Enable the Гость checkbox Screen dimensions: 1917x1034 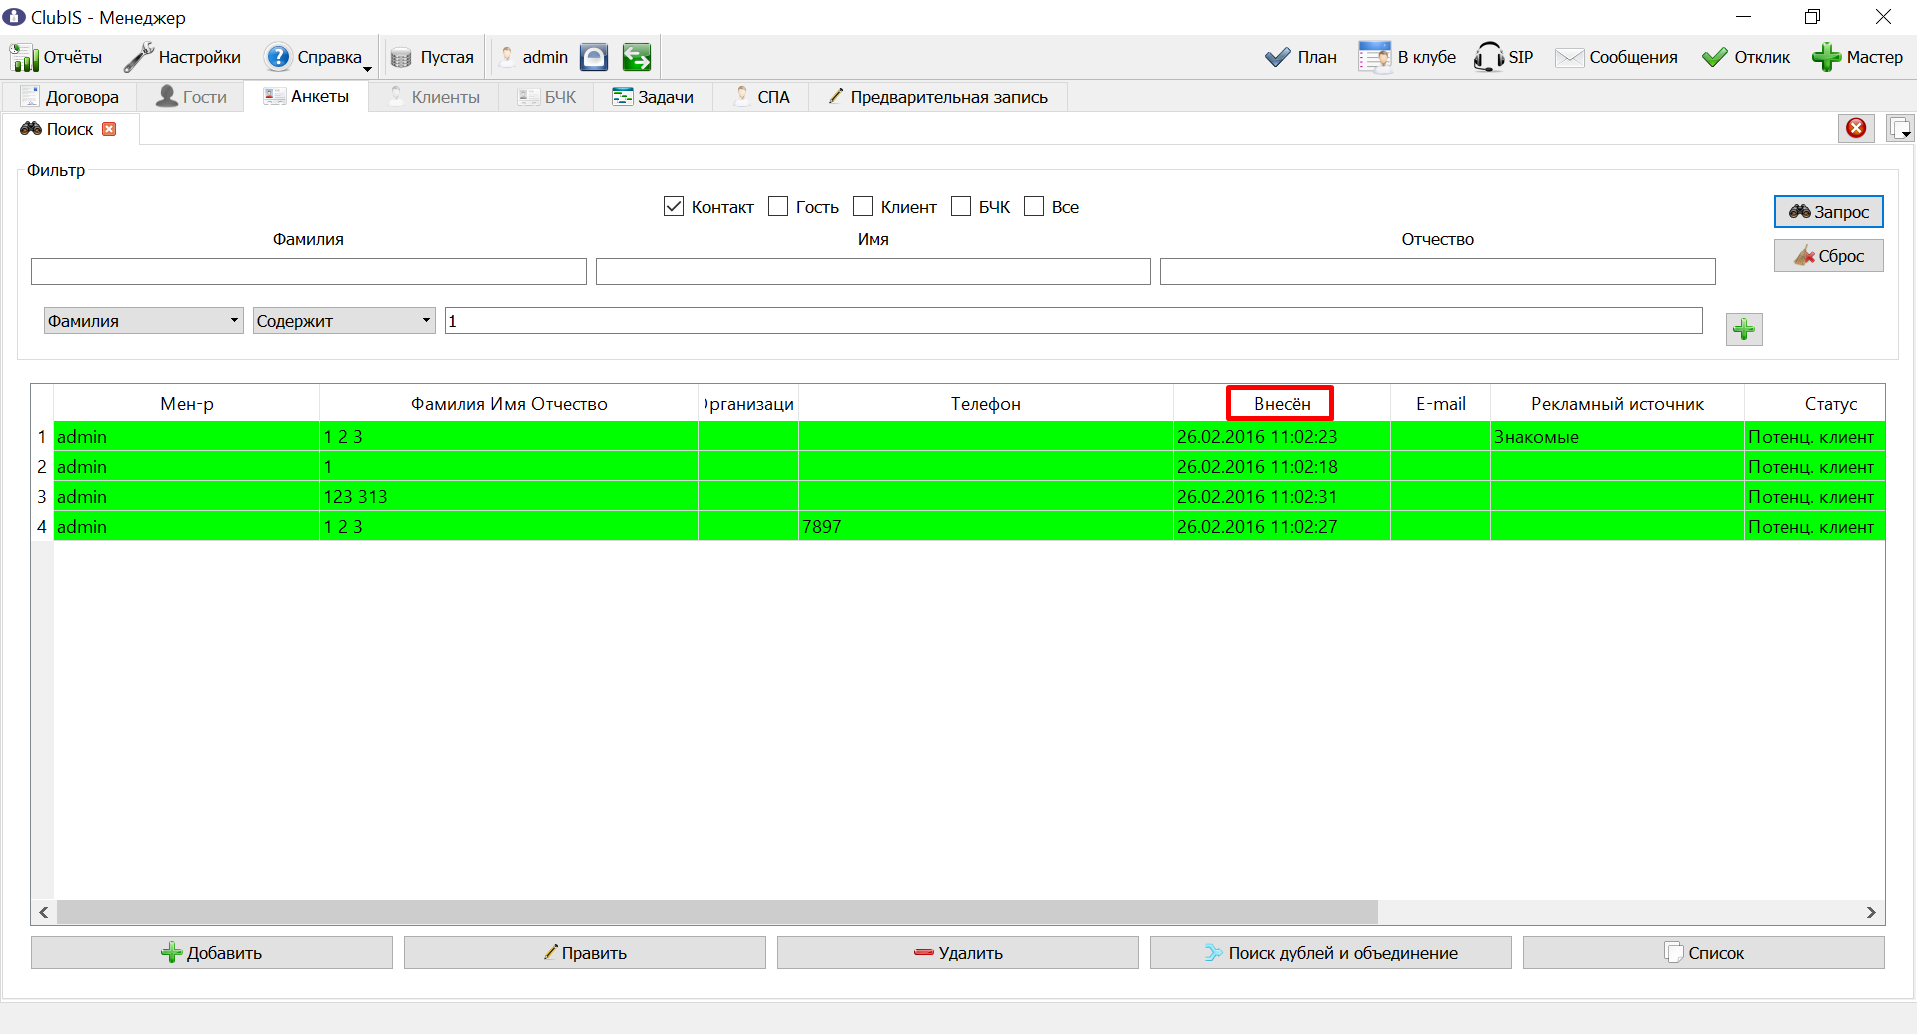click(778, 206)
